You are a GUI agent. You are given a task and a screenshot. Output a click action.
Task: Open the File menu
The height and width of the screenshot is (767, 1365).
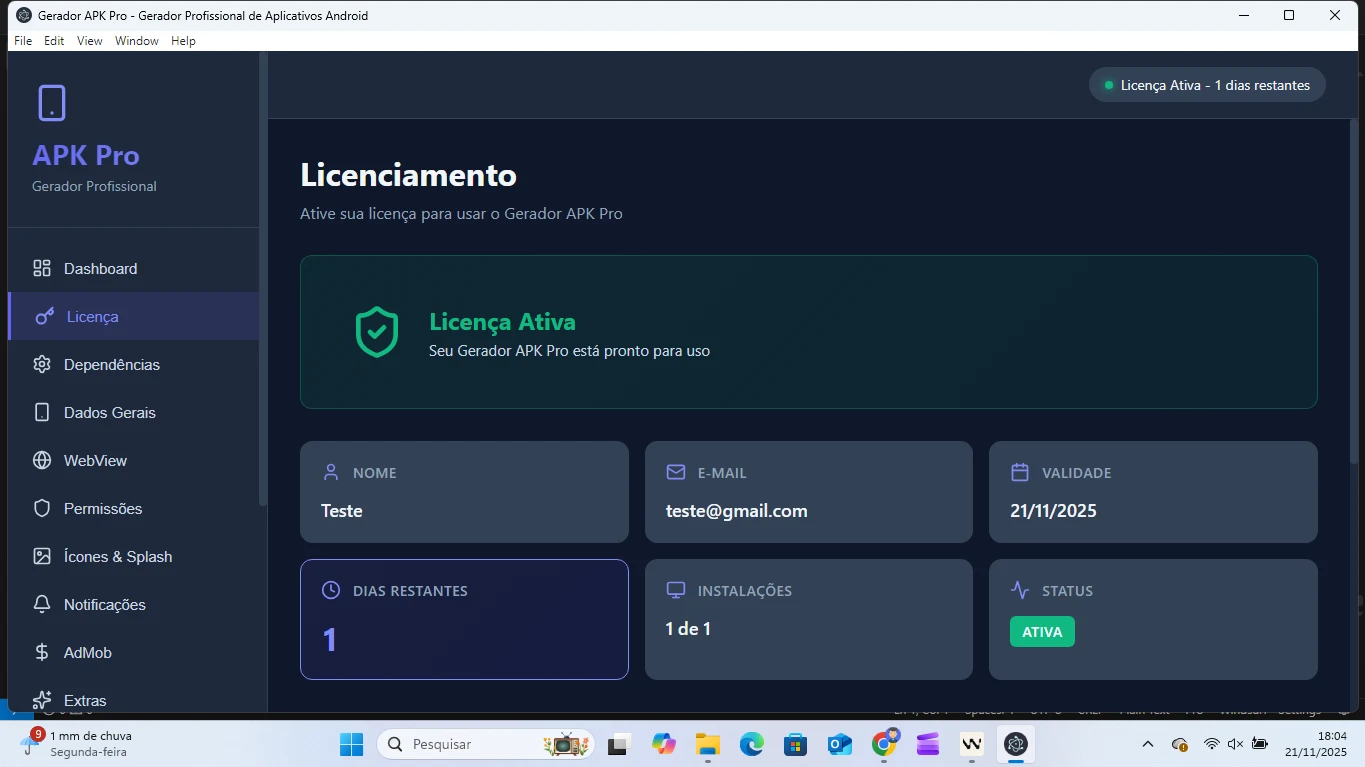(23, 41)
